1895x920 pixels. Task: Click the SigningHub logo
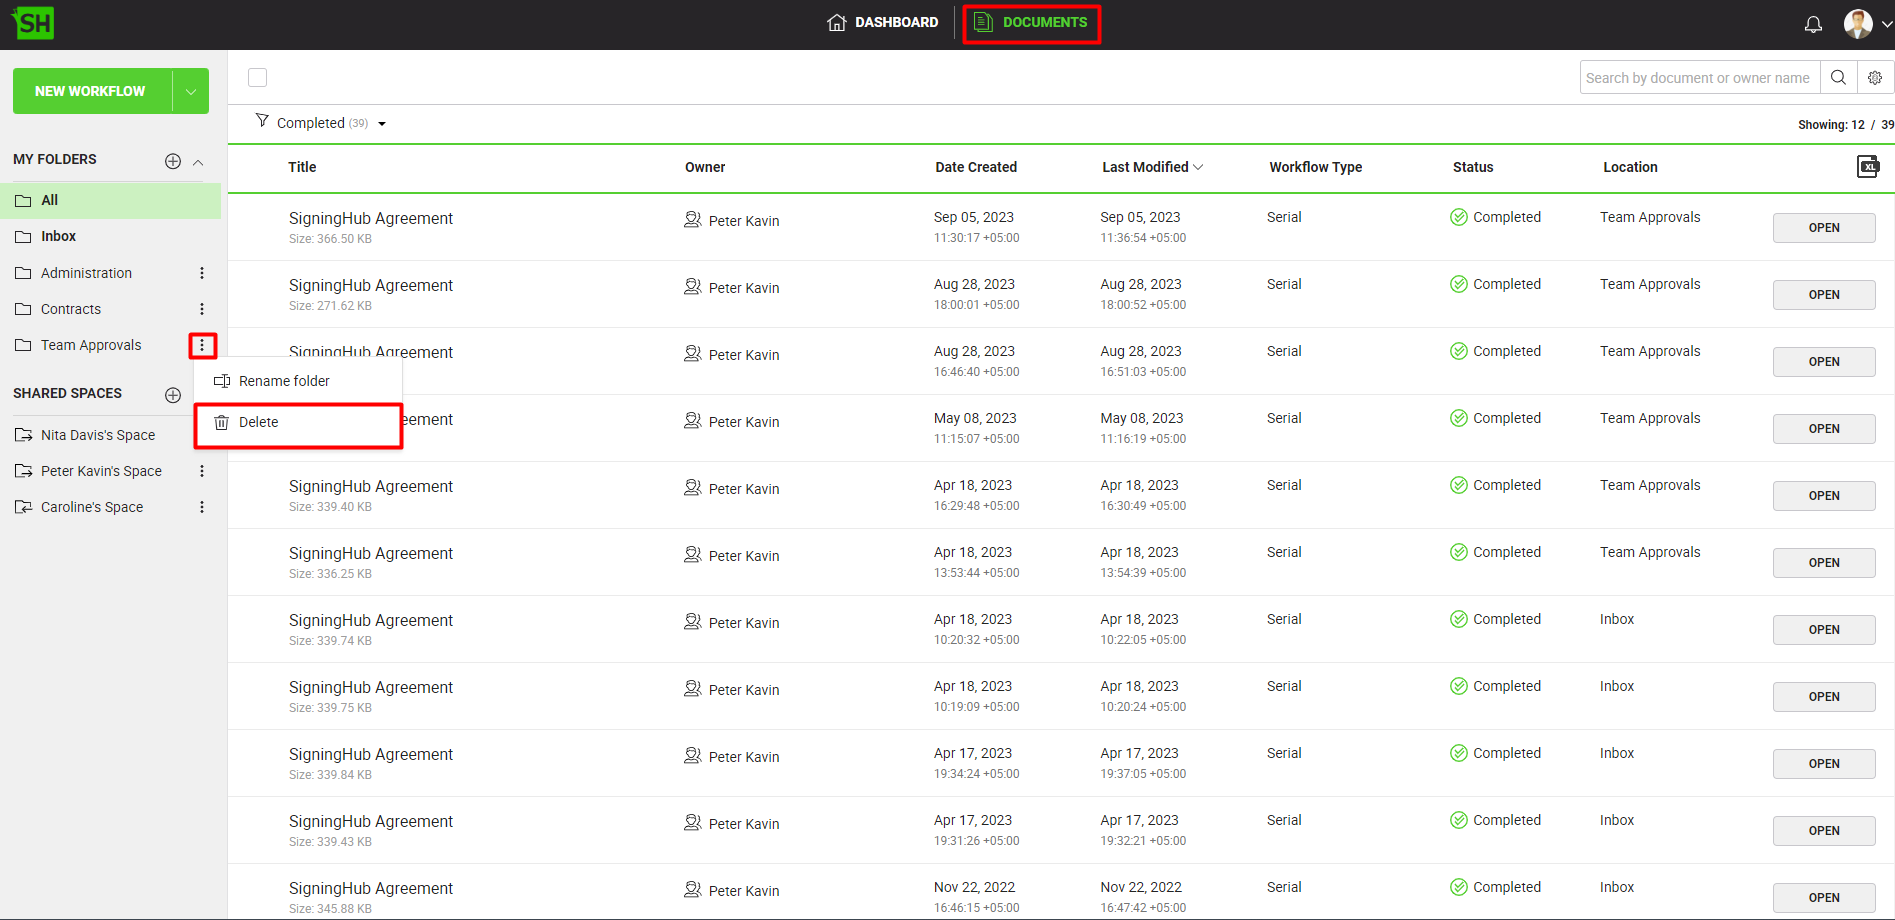pos(34,23)
